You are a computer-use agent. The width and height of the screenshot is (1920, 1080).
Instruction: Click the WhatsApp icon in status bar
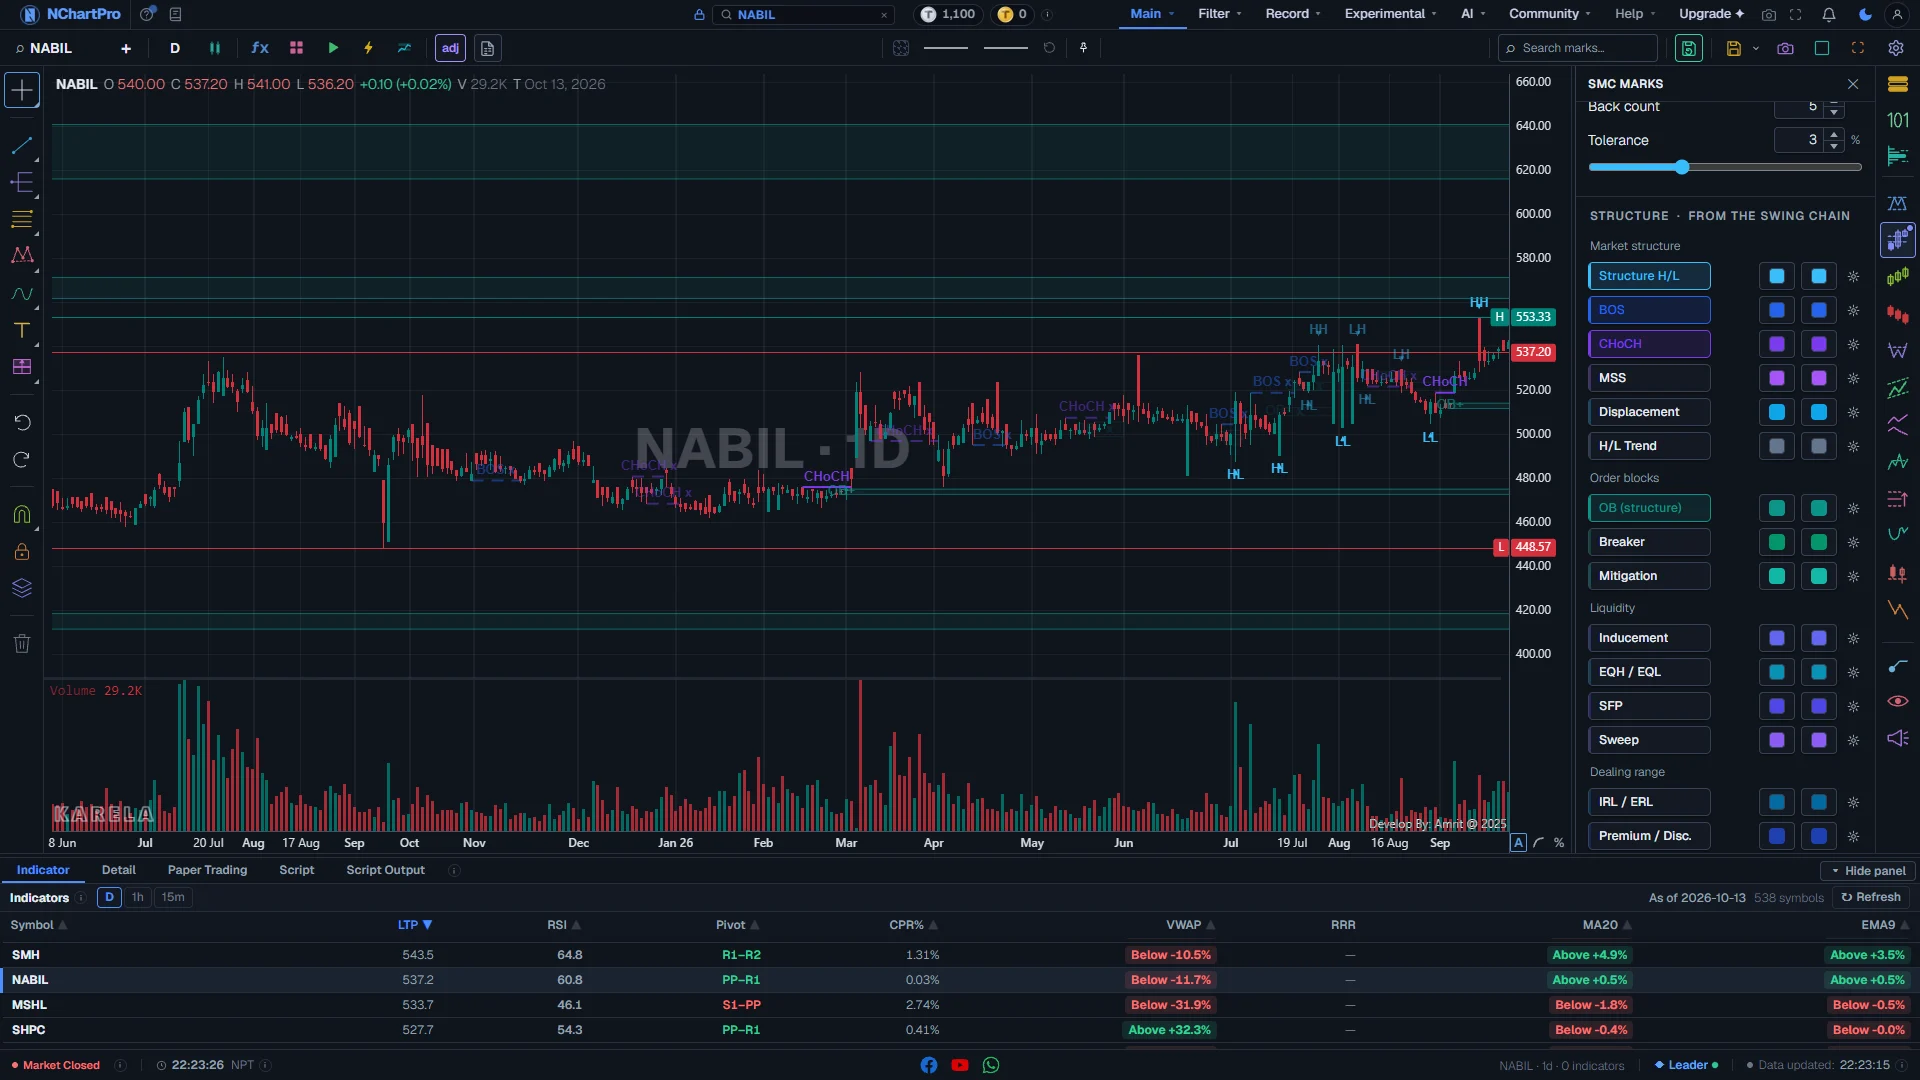pos(991,1065)
